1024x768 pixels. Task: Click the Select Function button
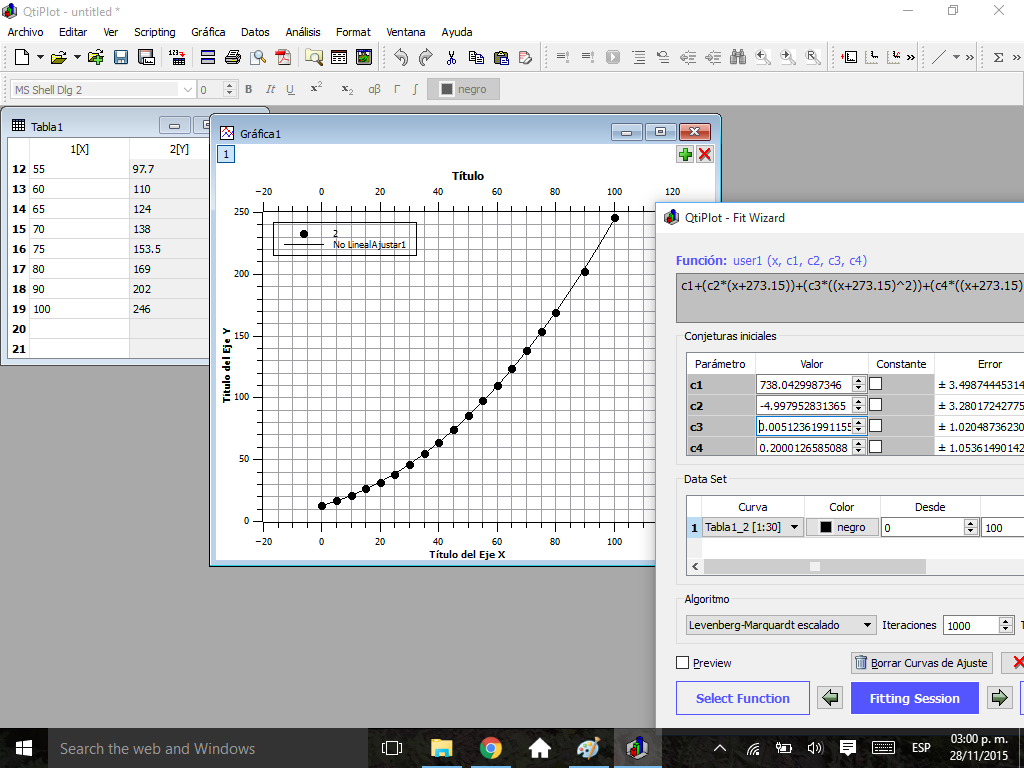point(743,698)
